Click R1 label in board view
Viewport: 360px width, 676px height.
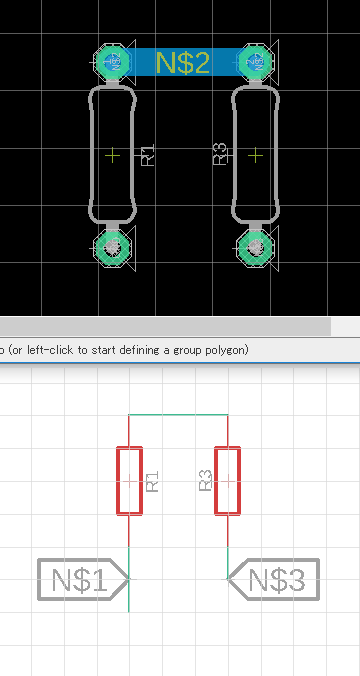(x=148, y=155)
